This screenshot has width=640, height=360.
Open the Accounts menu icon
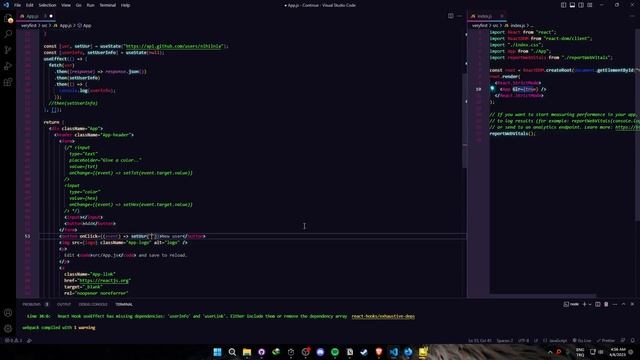(8, 313)
